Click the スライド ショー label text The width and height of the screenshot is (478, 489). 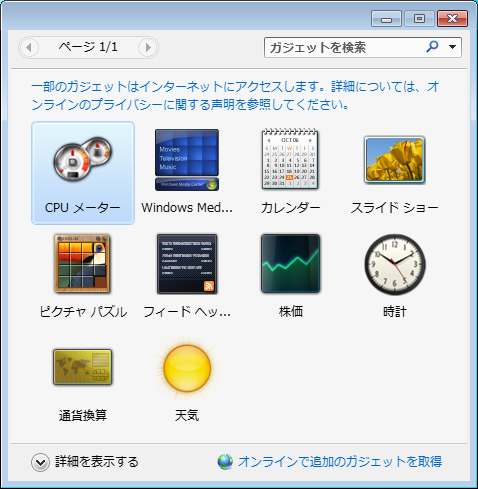(394, 208)
